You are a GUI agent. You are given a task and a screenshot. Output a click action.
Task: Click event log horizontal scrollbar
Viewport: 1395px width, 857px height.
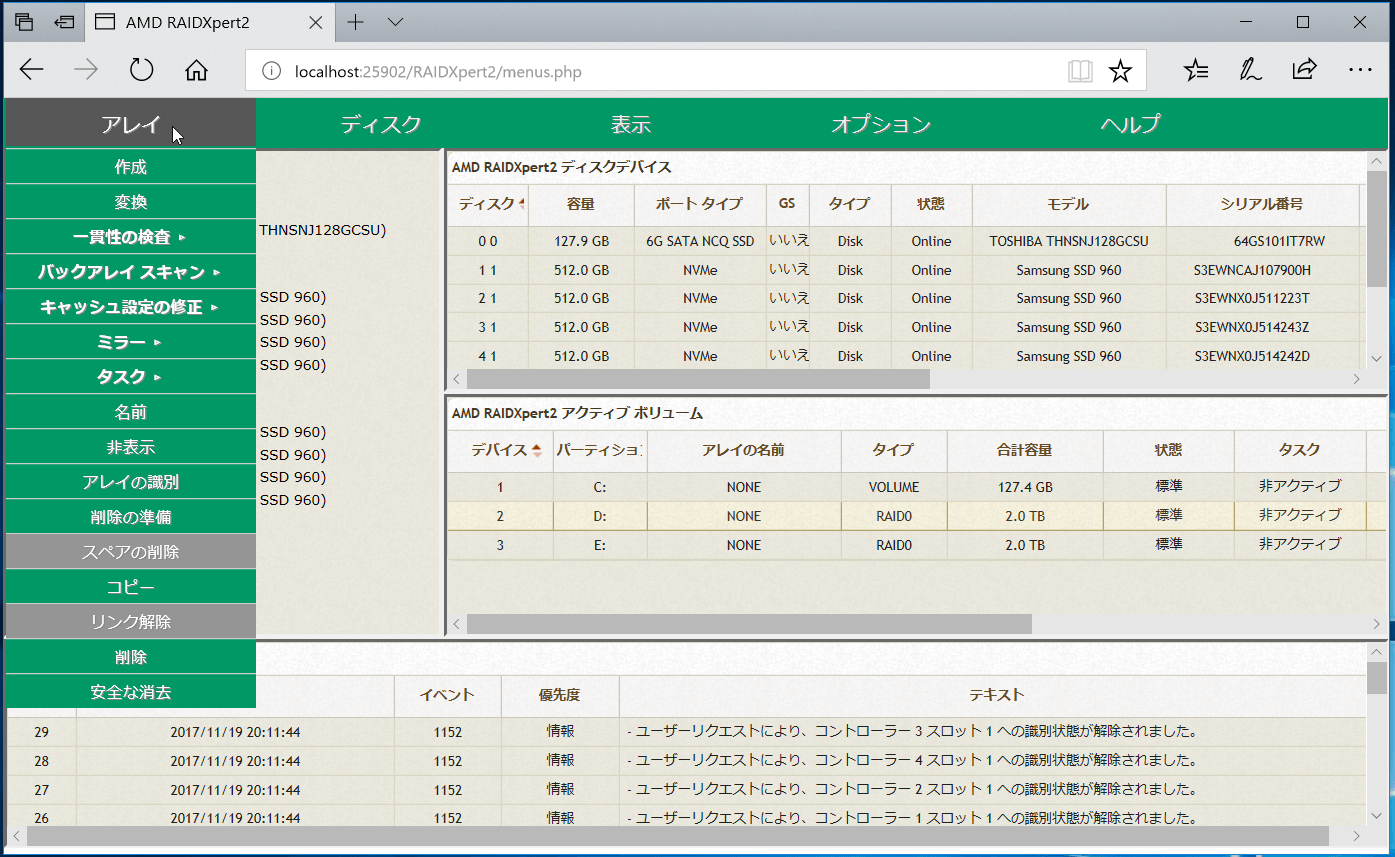pos(678,836)
